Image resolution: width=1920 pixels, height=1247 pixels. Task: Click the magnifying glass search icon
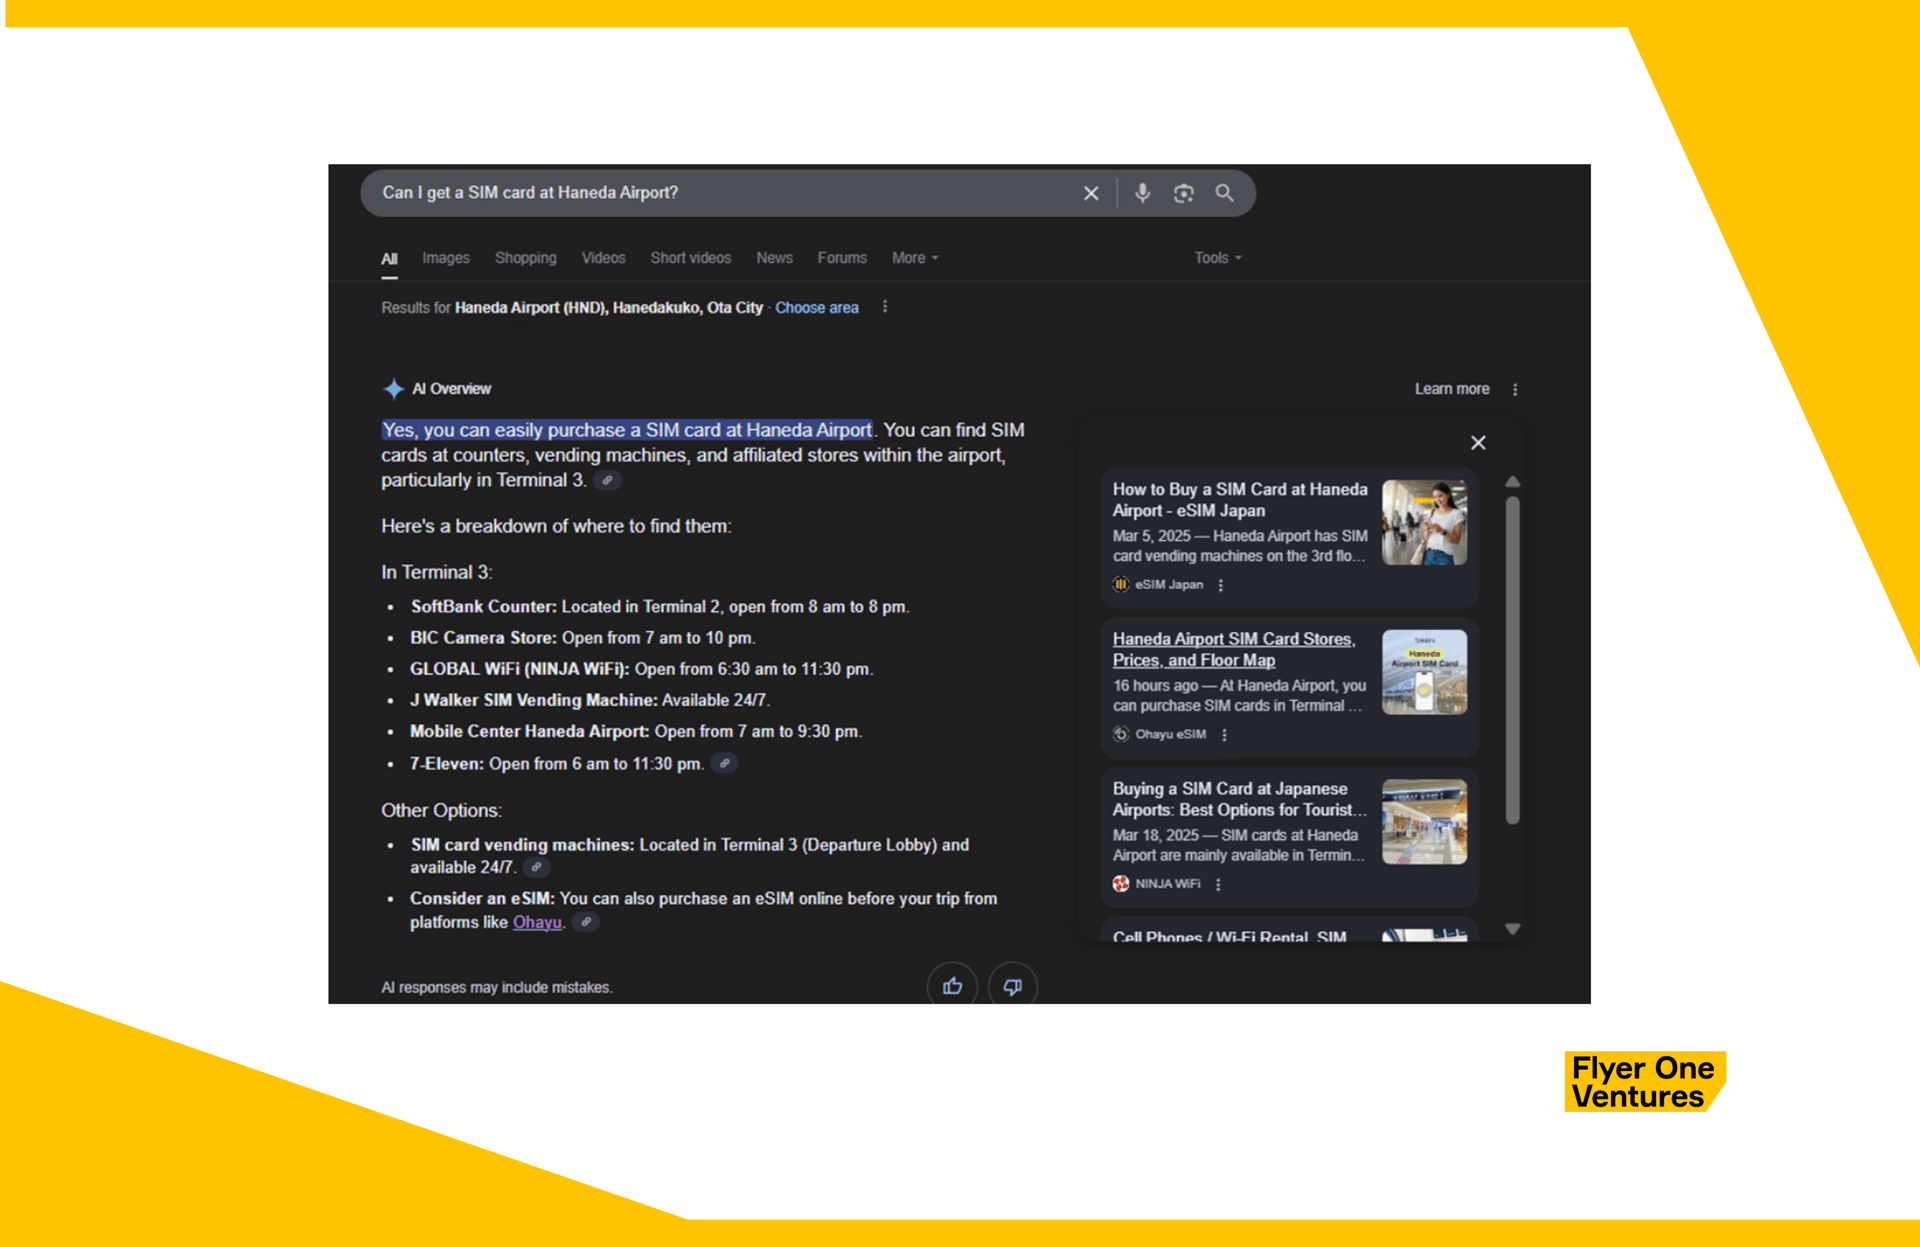[1224, 193]
